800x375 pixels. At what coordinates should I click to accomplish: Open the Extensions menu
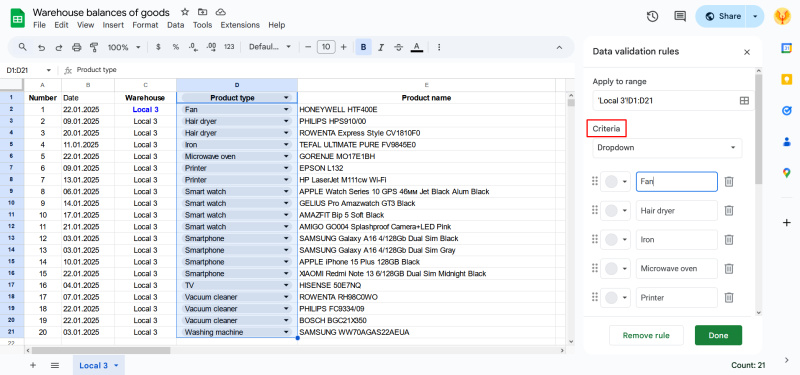tap(240, 24)
